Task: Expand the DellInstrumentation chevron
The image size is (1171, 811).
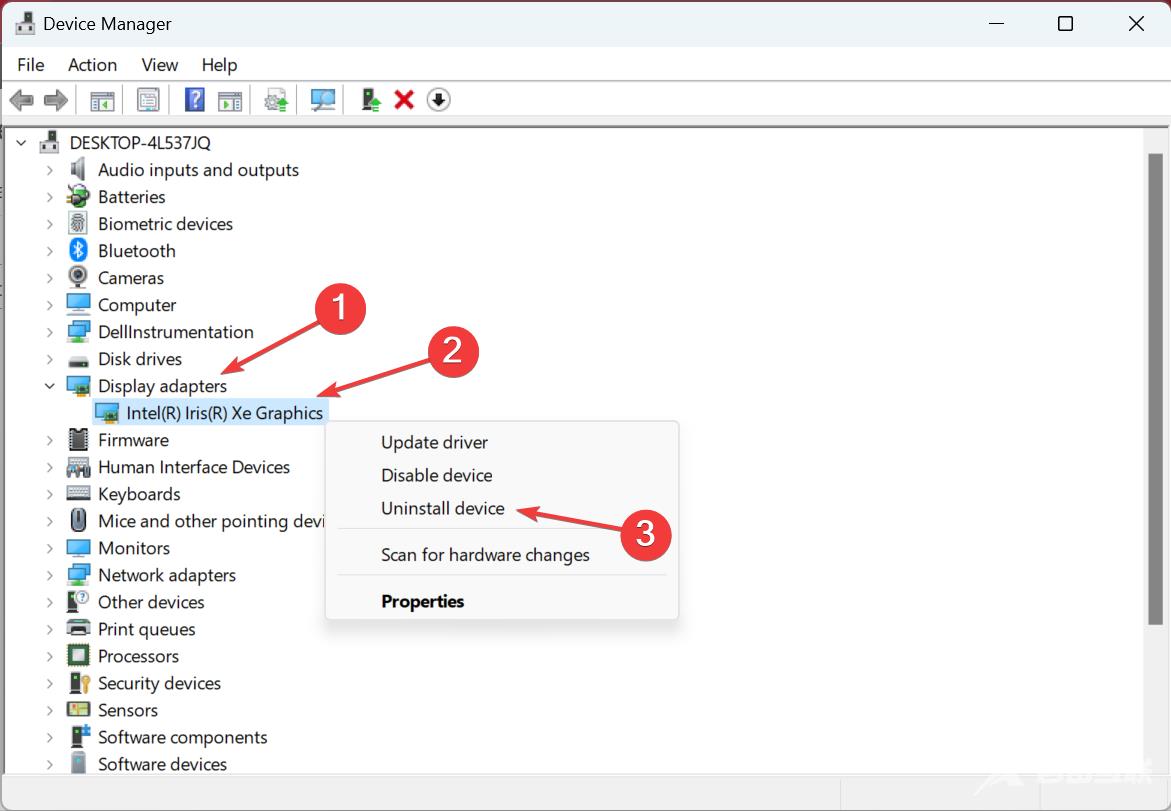Action: point(49,332)
